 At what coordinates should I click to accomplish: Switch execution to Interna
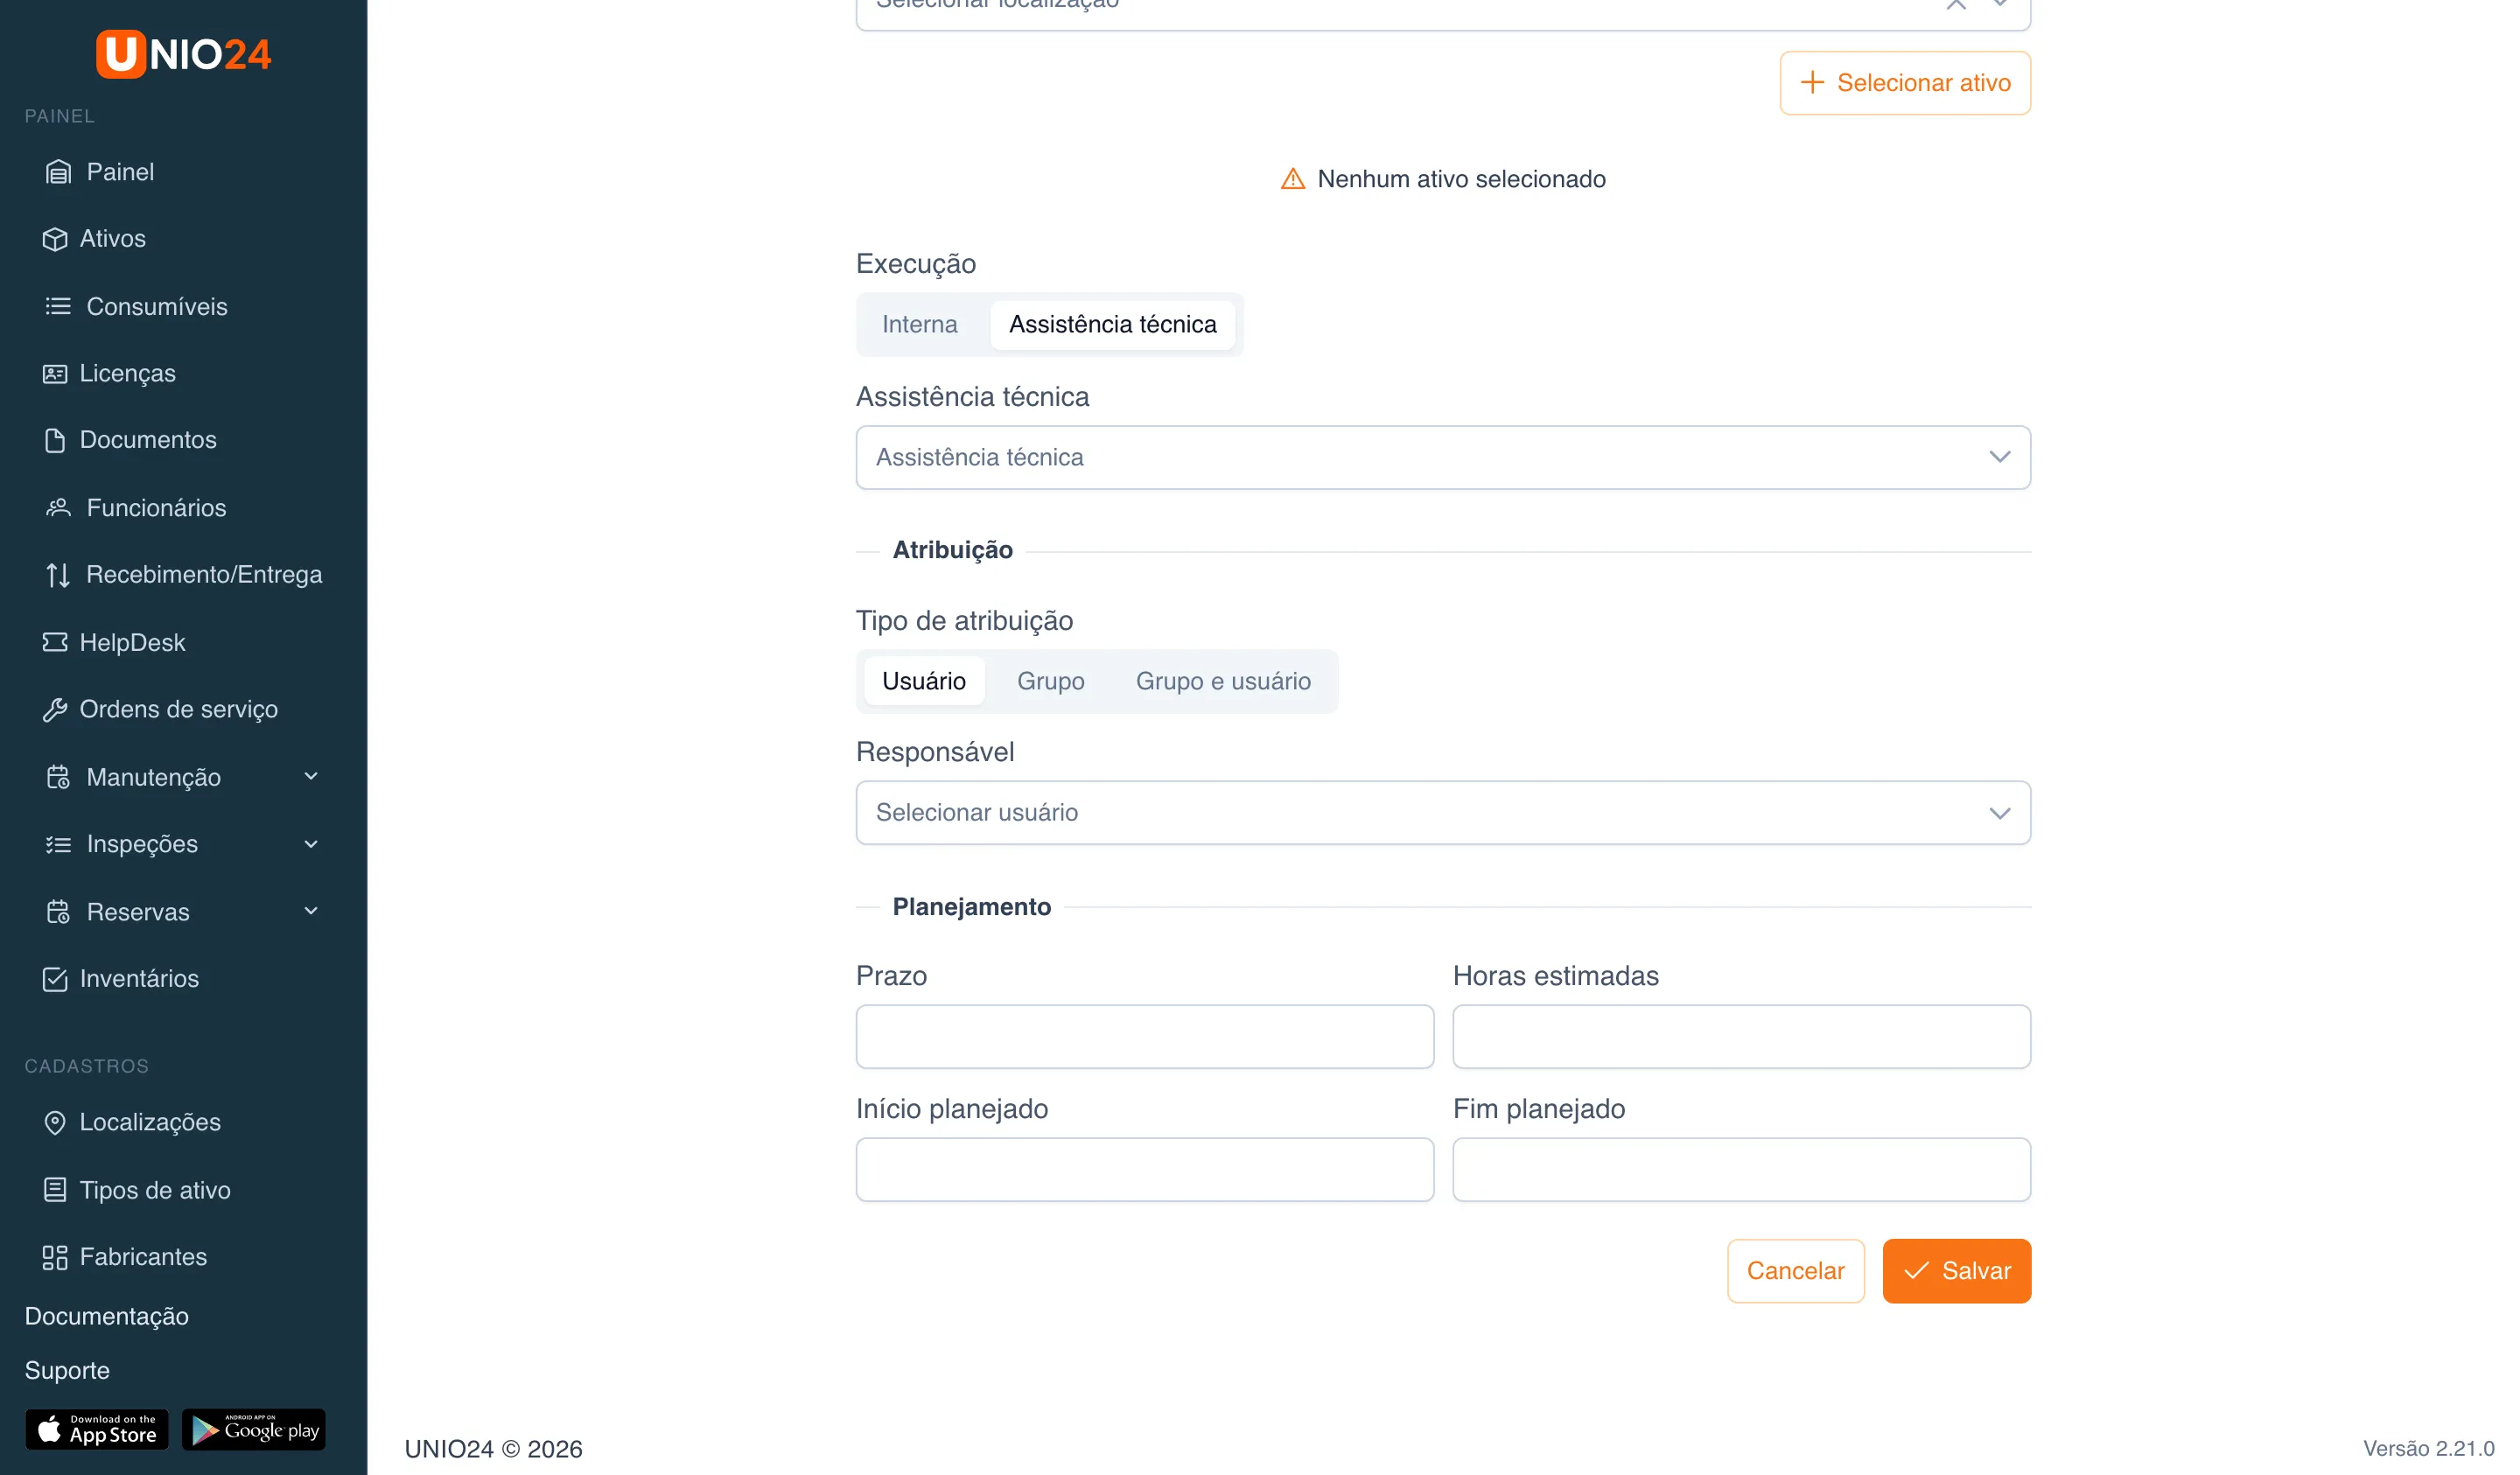pos(919,324)
